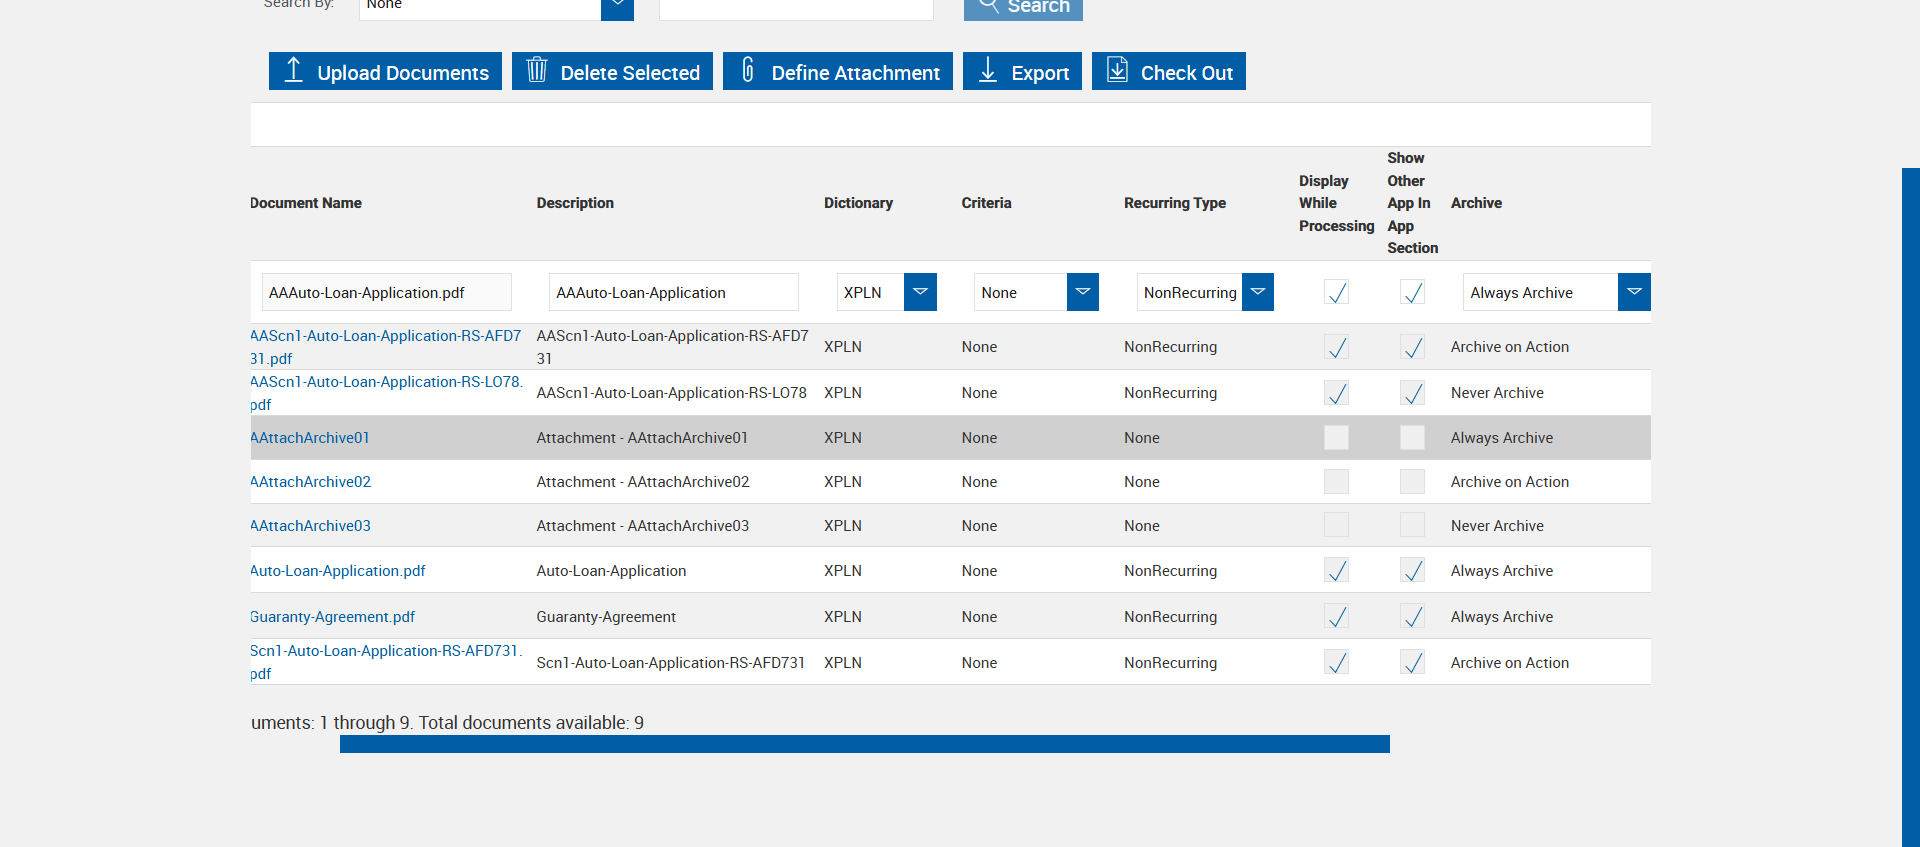
Task: Click 'Archive on Action' in the AAttachArchive02 row
Action: [x=1510, y=482]
